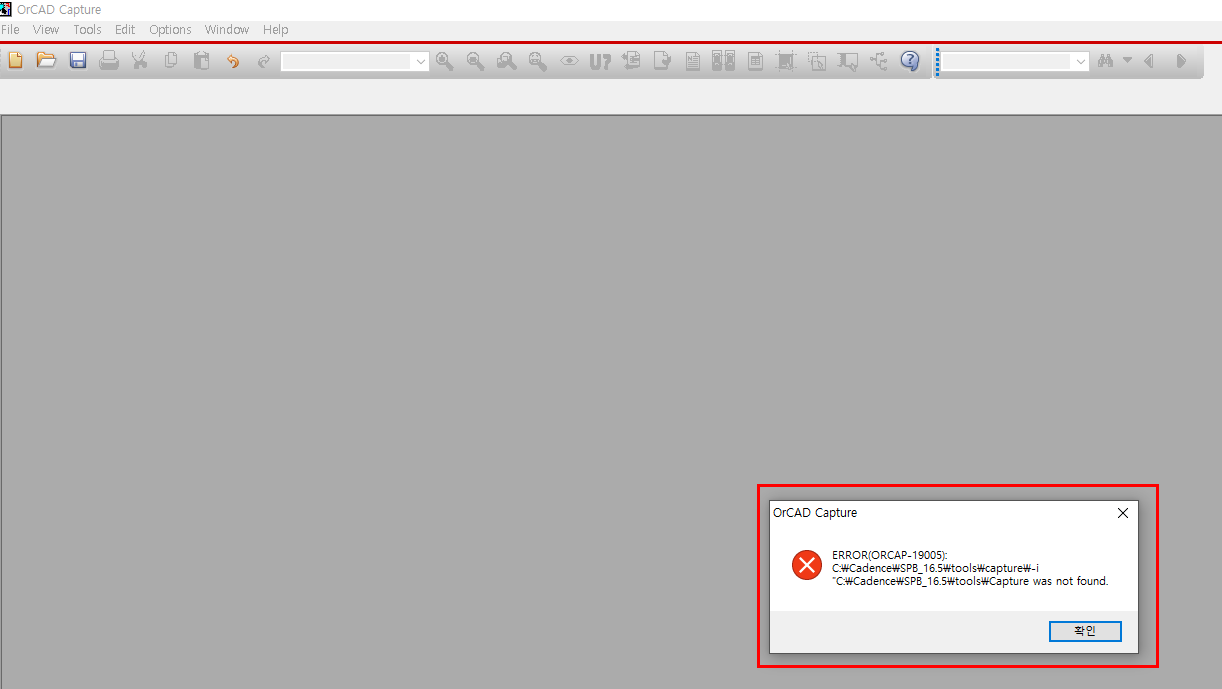The image size is (1222, 689).
Task: Confirm the error with 확인 button
Action: point(1085,631)
